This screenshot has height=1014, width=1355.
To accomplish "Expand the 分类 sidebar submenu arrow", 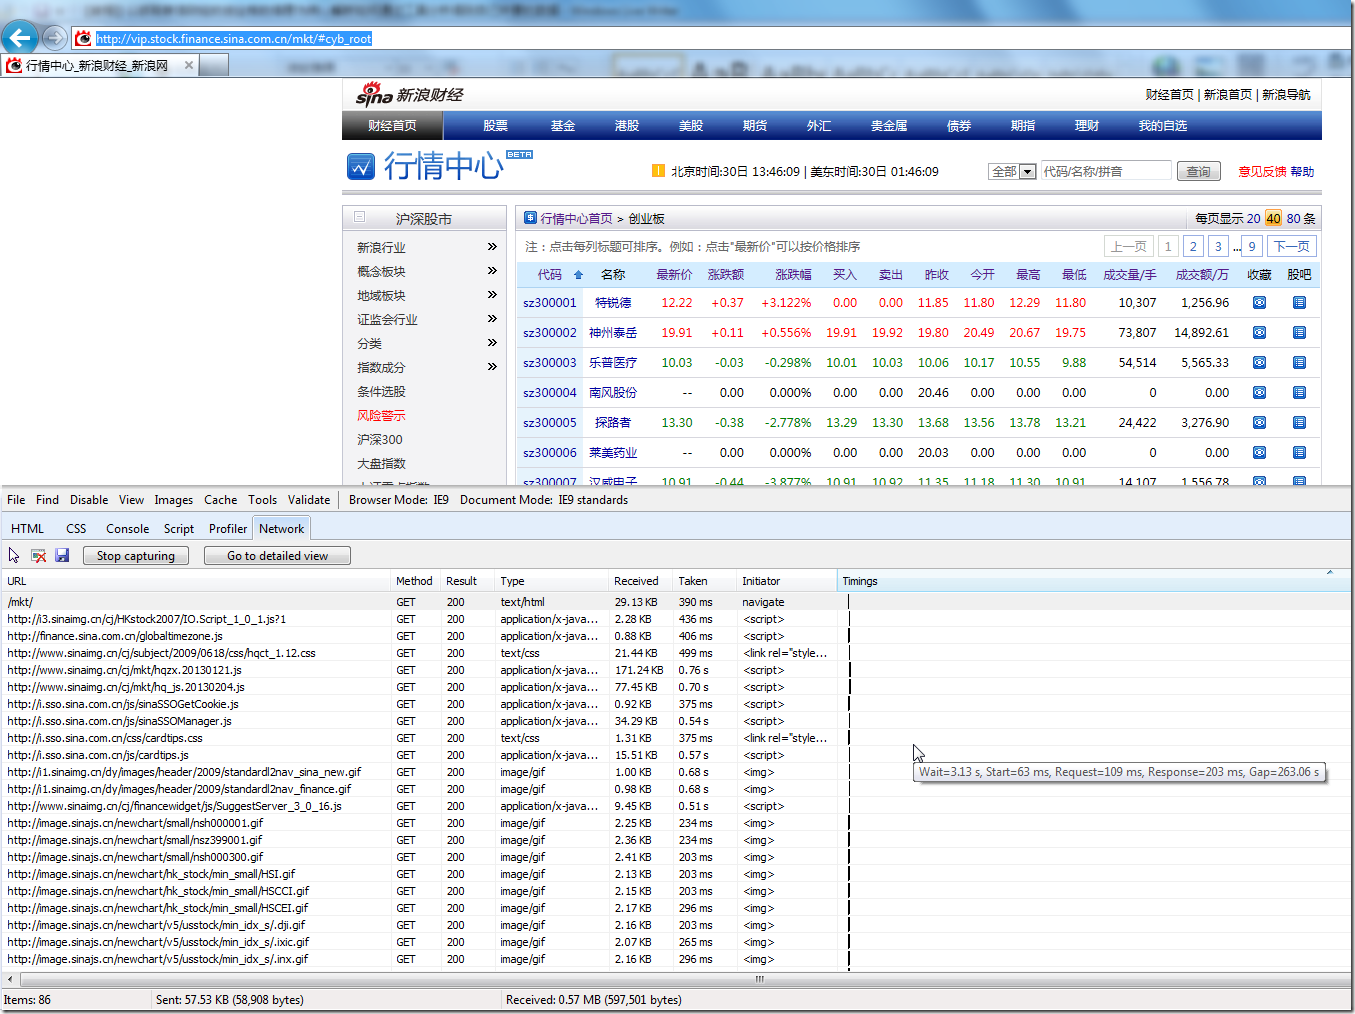I will (492, 342).
